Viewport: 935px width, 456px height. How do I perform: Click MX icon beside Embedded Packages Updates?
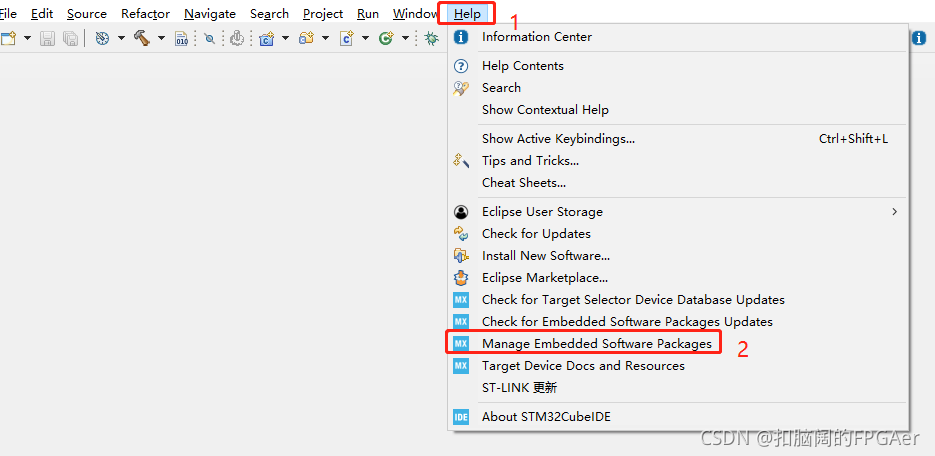click(461, 322)
